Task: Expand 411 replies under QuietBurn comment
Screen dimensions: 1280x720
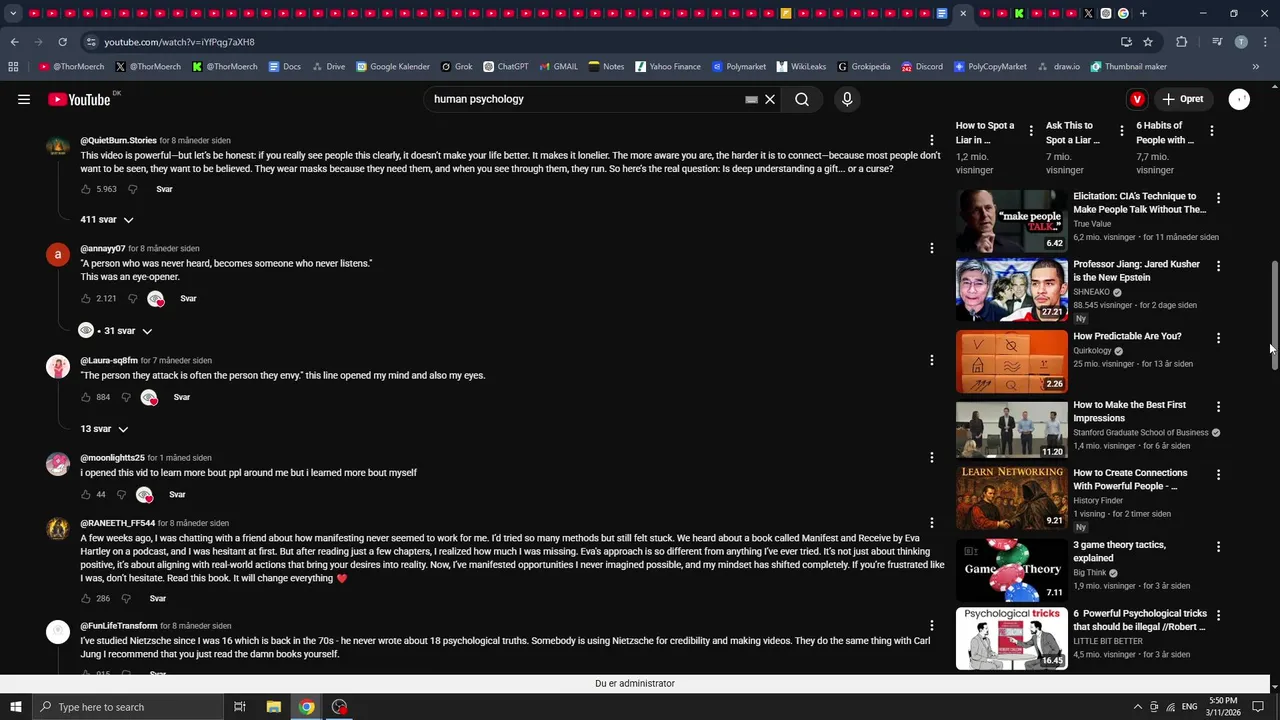Action: (x=107, y=219)
